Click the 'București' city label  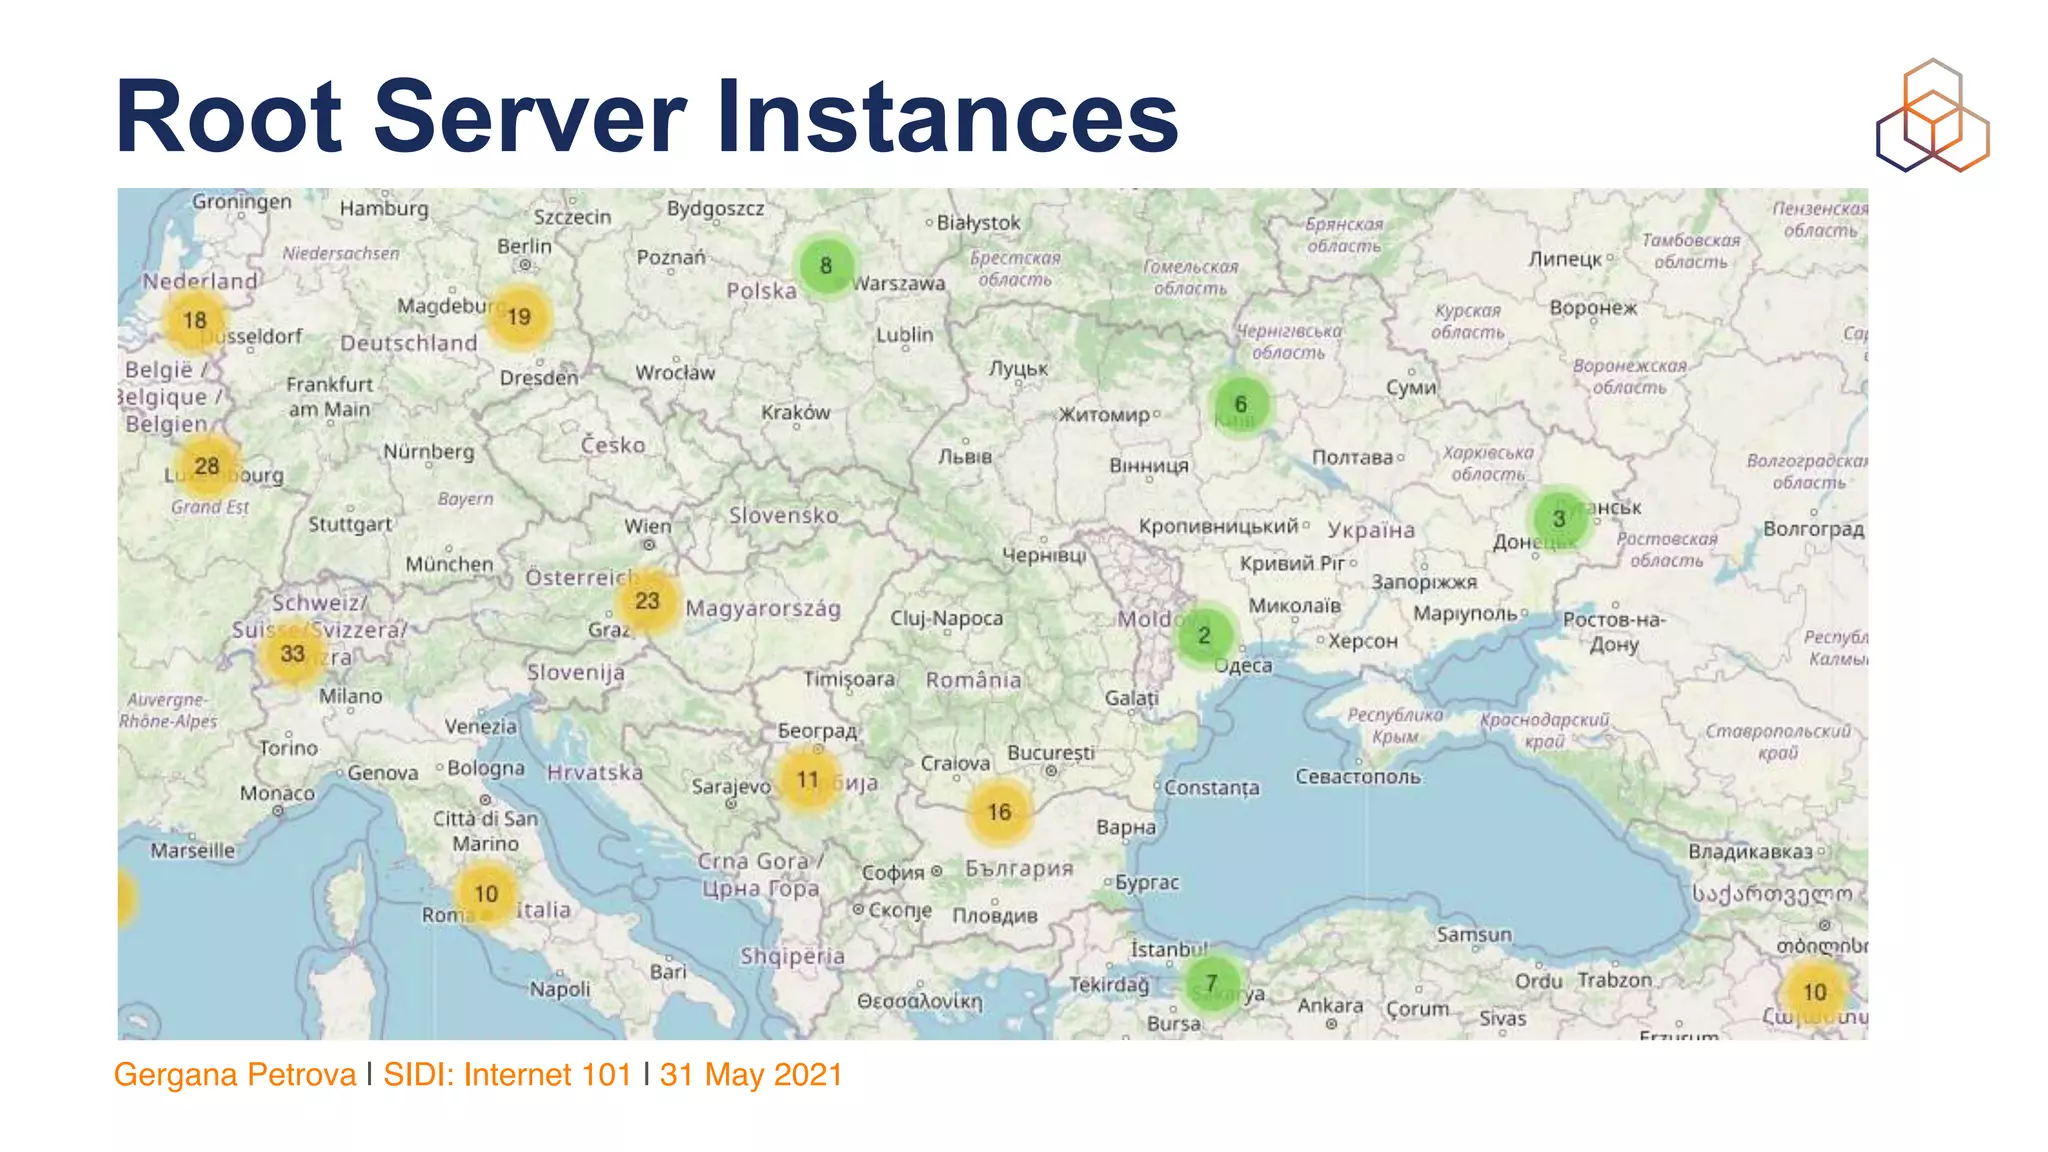(1051, 753)
